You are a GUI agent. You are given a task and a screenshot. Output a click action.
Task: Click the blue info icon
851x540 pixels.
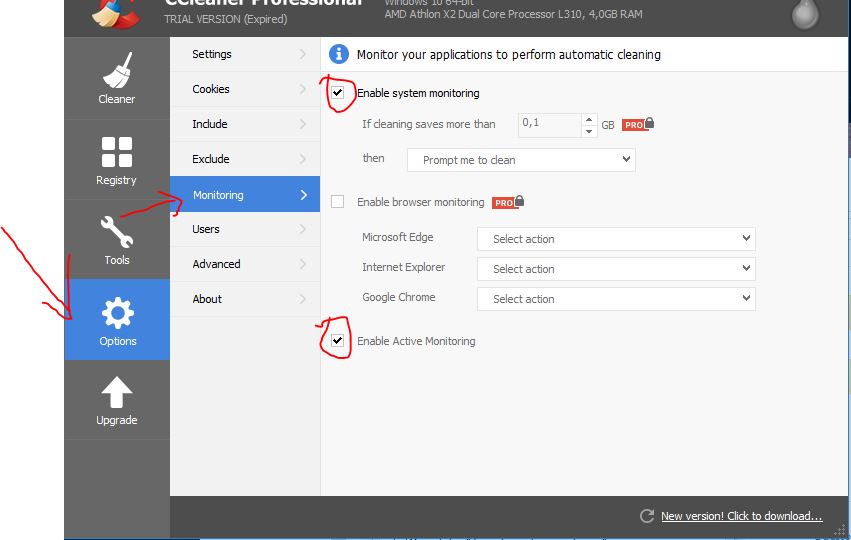(339, 54)
